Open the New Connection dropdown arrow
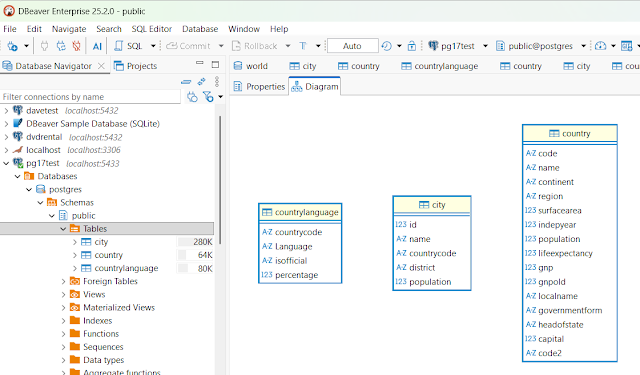 click(26, 46)
